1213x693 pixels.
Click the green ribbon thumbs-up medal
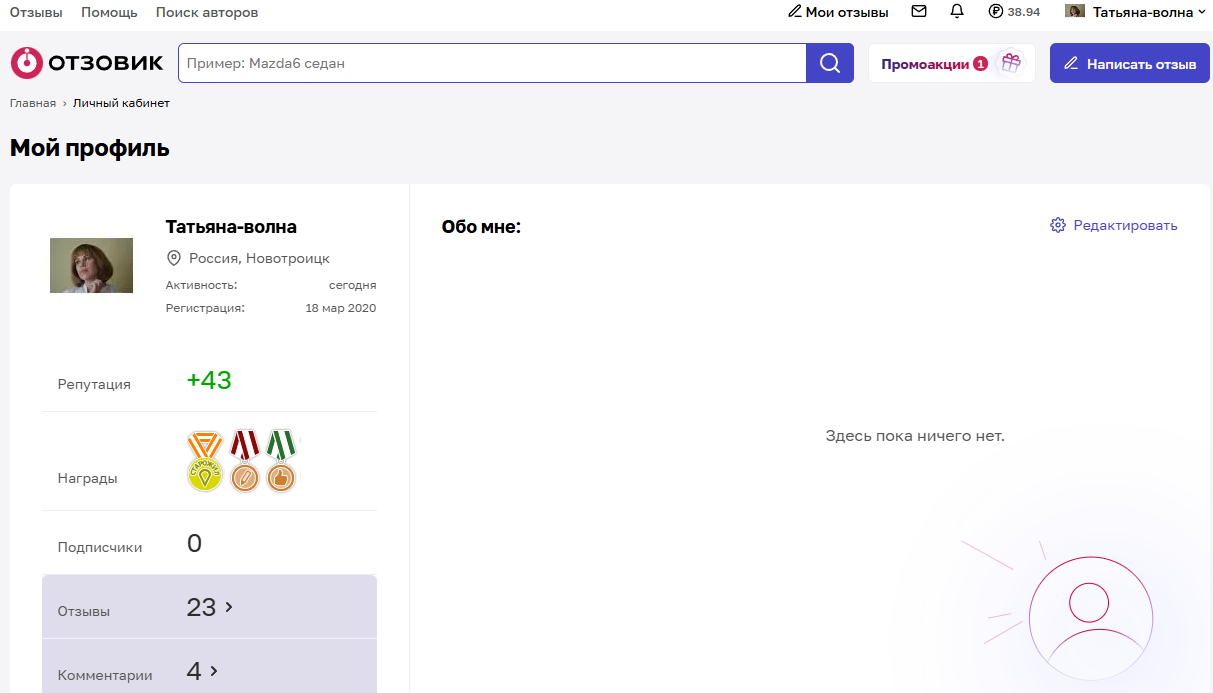click(281, 461)
